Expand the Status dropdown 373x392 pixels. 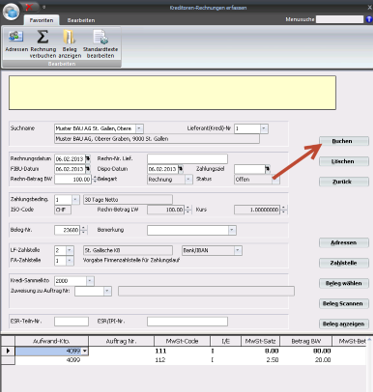tap(276, 179)
